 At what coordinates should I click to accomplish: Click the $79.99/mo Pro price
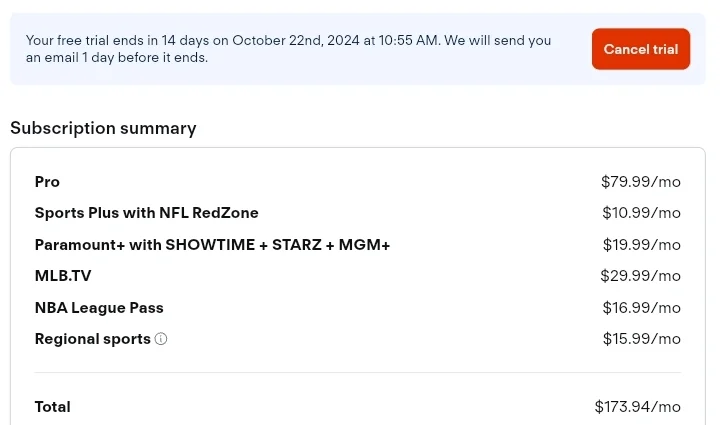(x=641, y=182)
